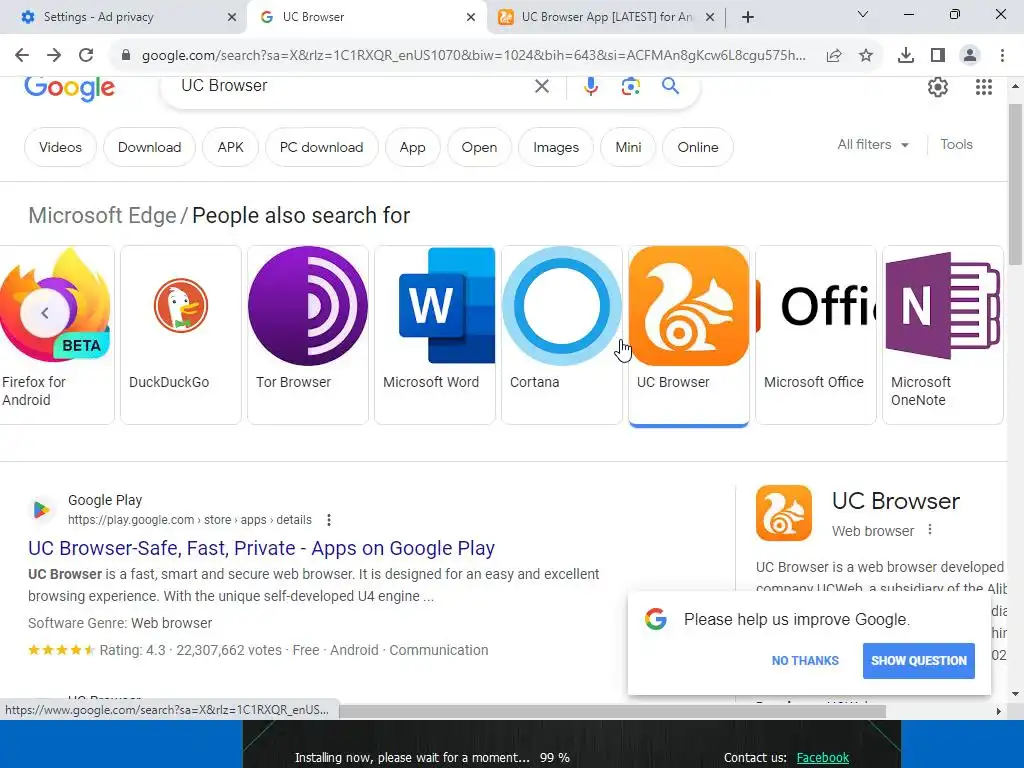Click the Google Play favicon
The image size is (1024, 768).
click(x=41, y=509)
